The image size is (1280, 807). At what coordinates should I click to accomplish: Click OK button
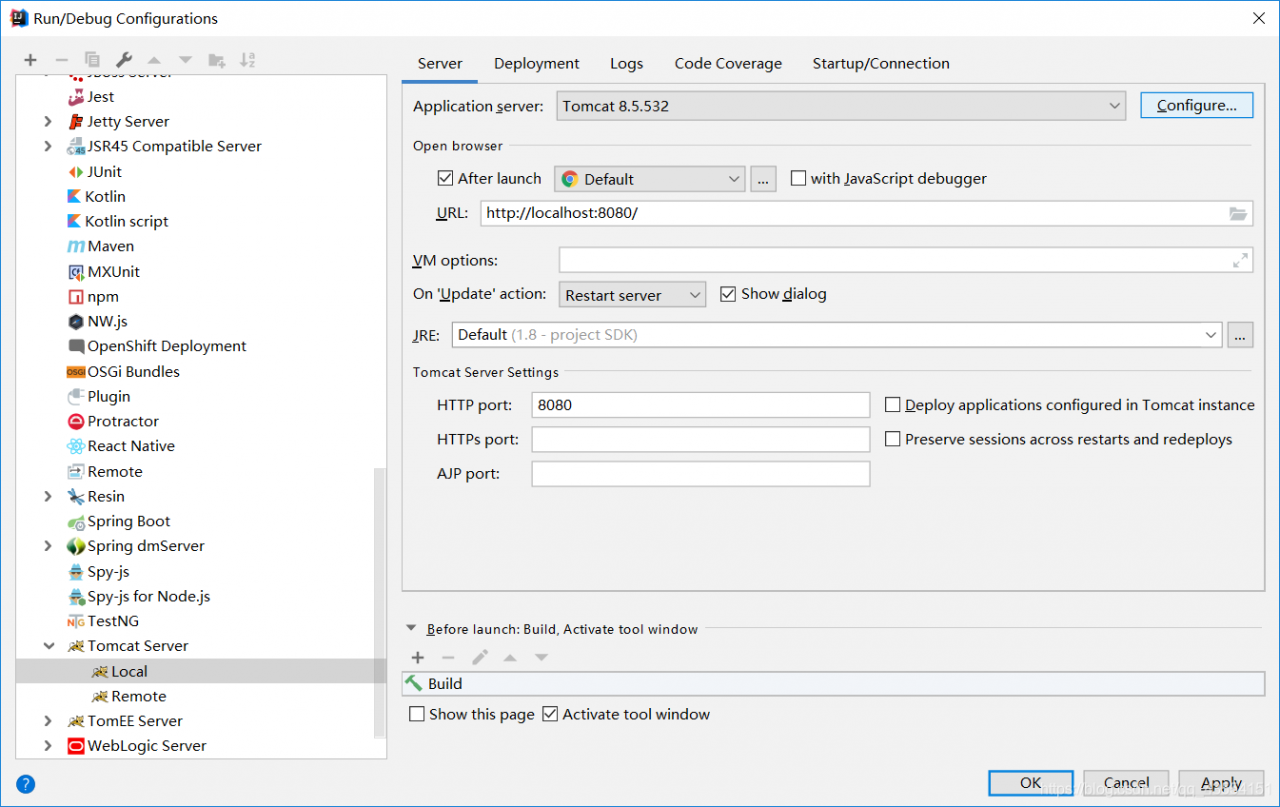pos(1031,783)
